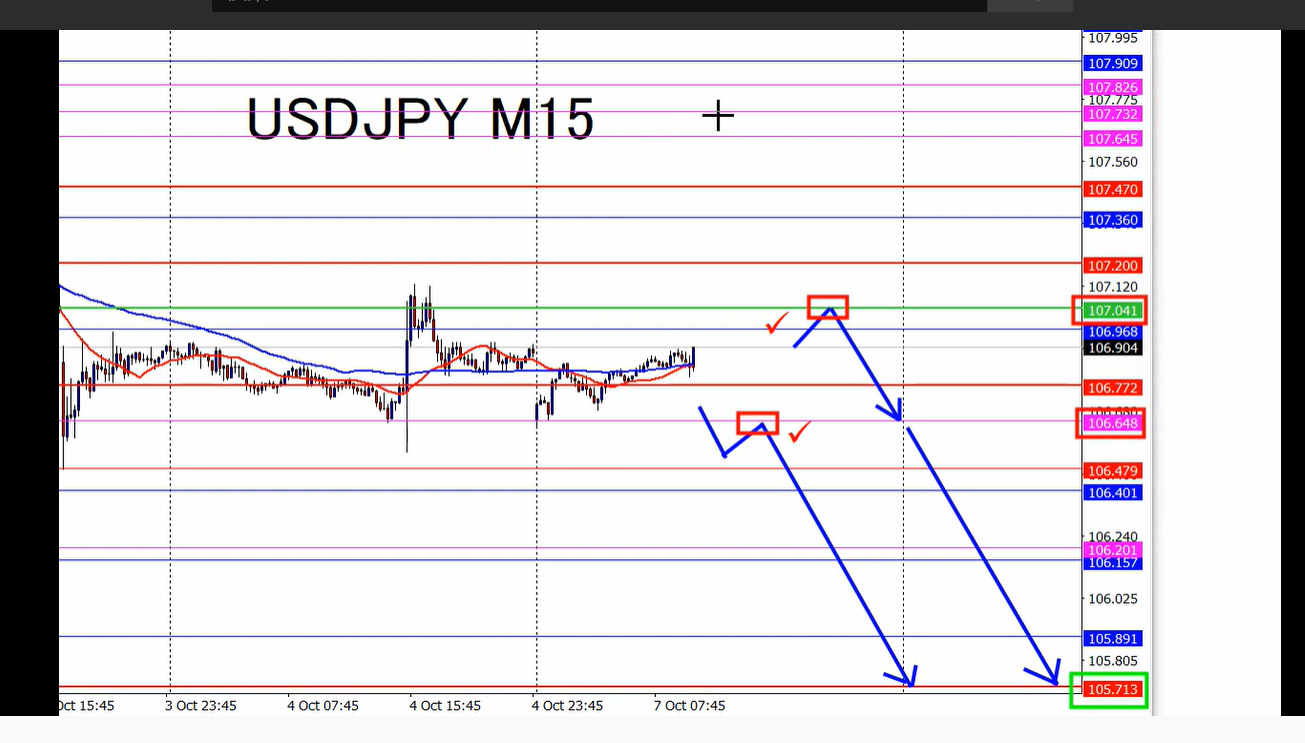The width and height of the screenshot is (1305, 743).
Task: Click the 105.805 price axis value
Action: click(x=1113, y=661)
